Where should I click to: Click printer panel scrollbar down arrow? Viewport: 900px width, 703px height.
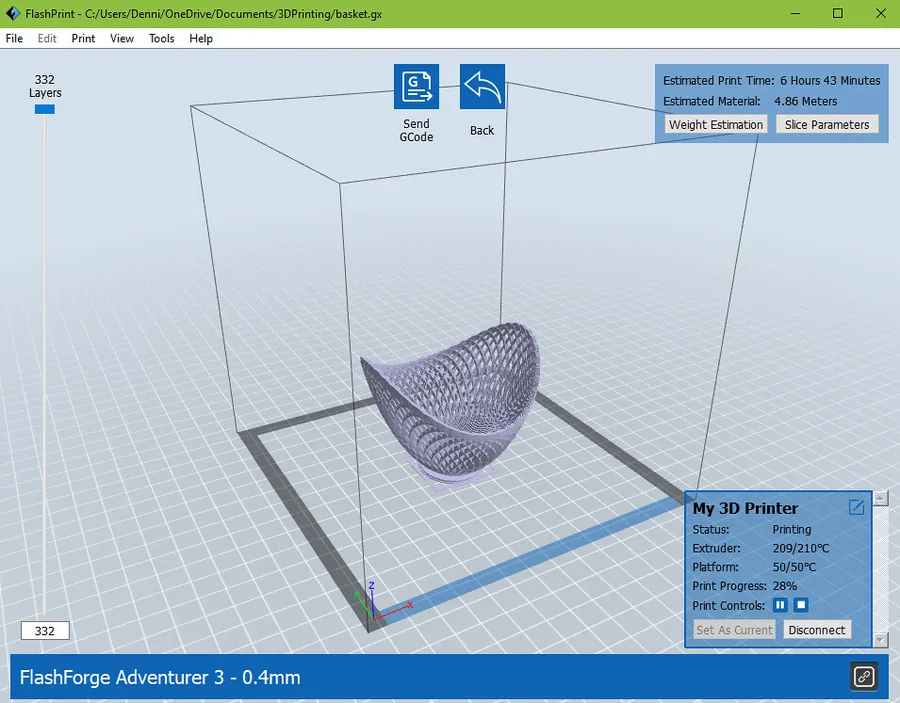(880, 640)
